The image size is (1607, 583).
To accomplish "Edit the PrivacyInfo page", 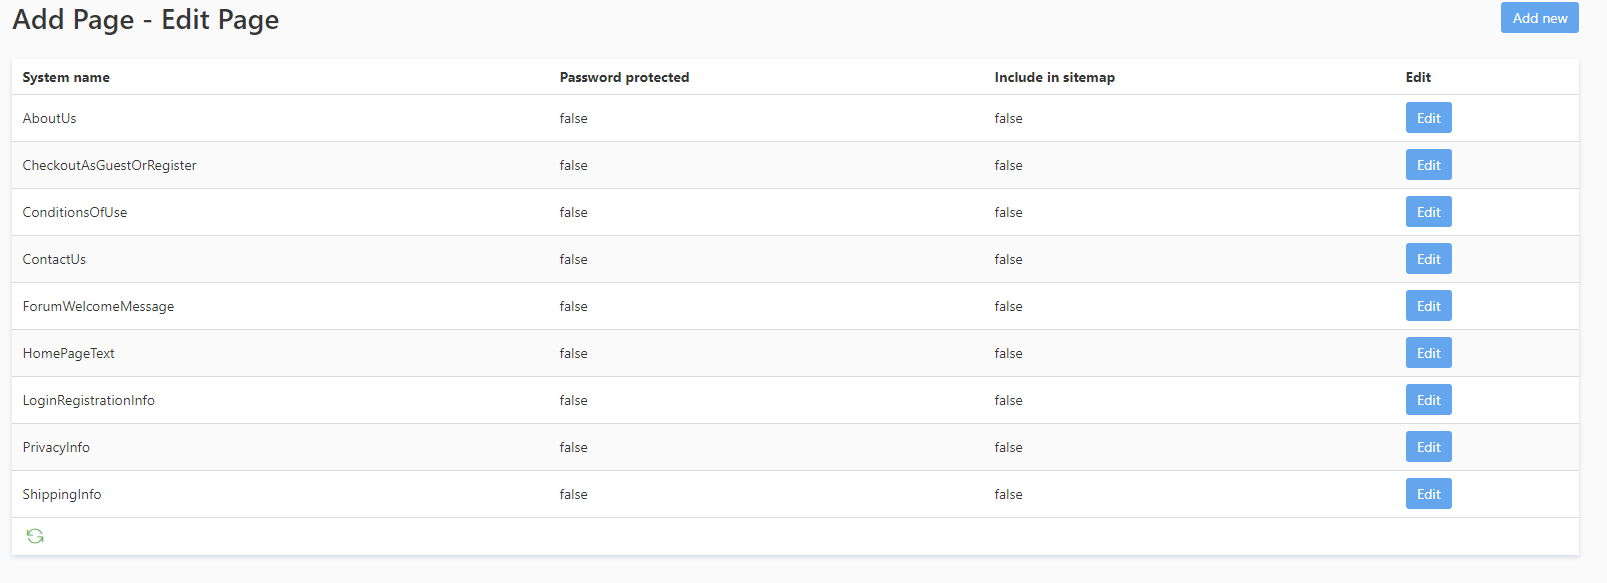I will click(x=1428, y=447).
